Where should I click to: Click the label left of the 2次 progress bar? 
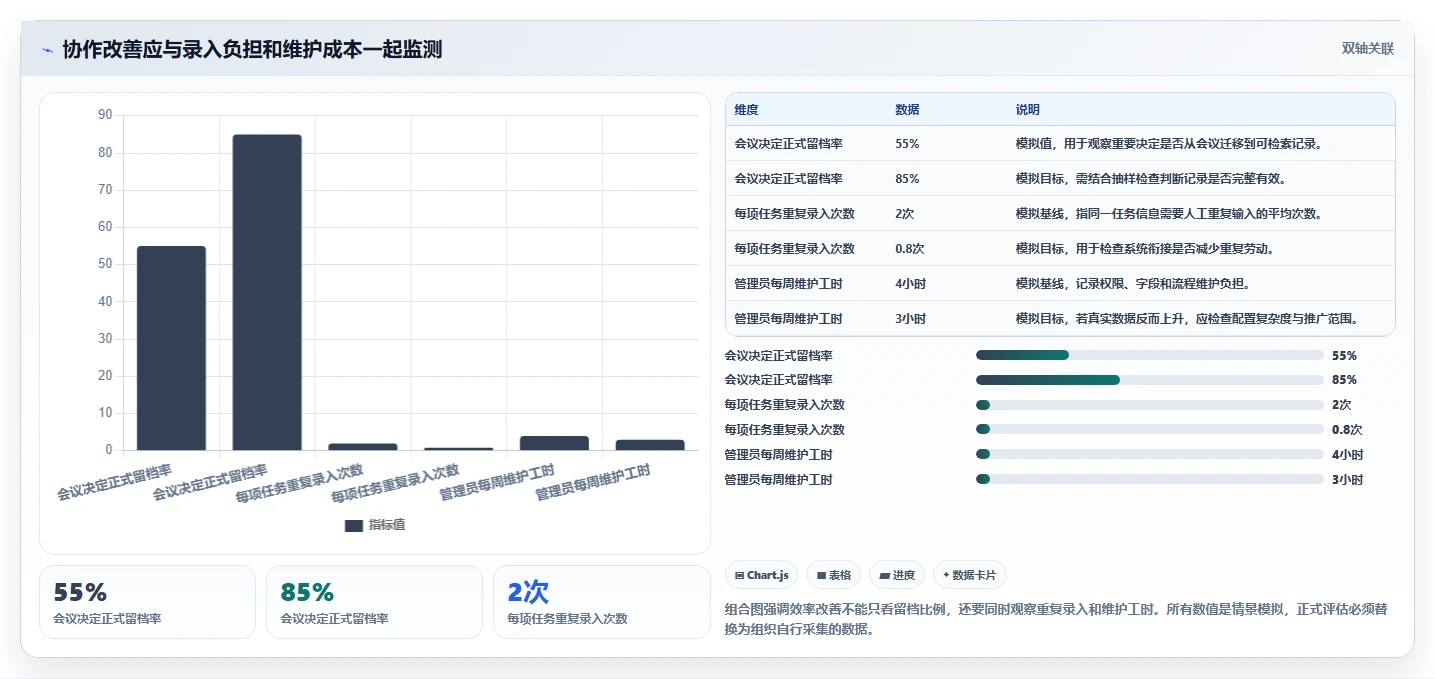[784, 405]
